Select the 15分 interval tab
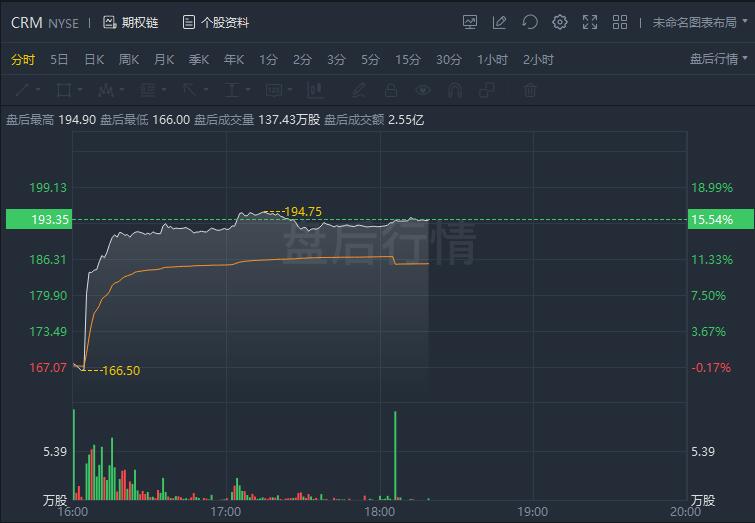The height and width of the screenshot is (523, 755). pyautogui.click(x=407, y=60)
